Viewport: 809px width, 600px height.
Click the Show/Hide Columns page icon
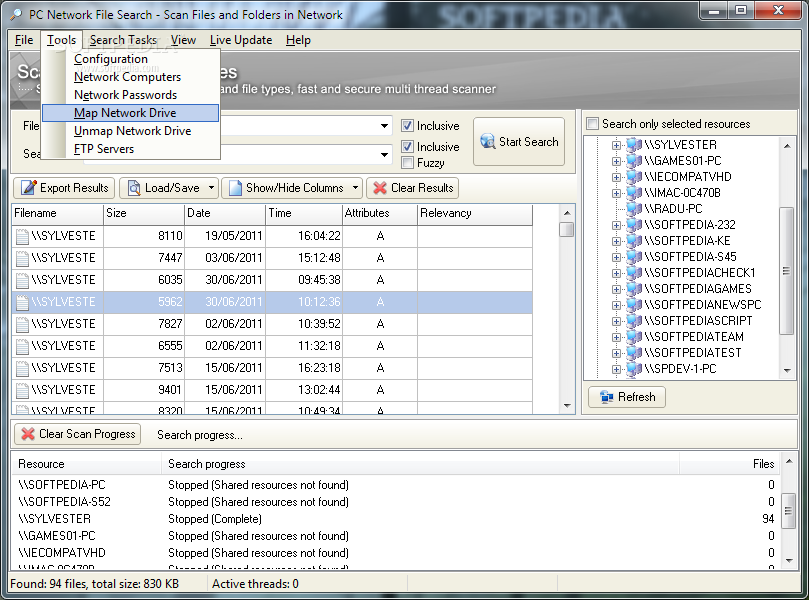coord(235,188)
